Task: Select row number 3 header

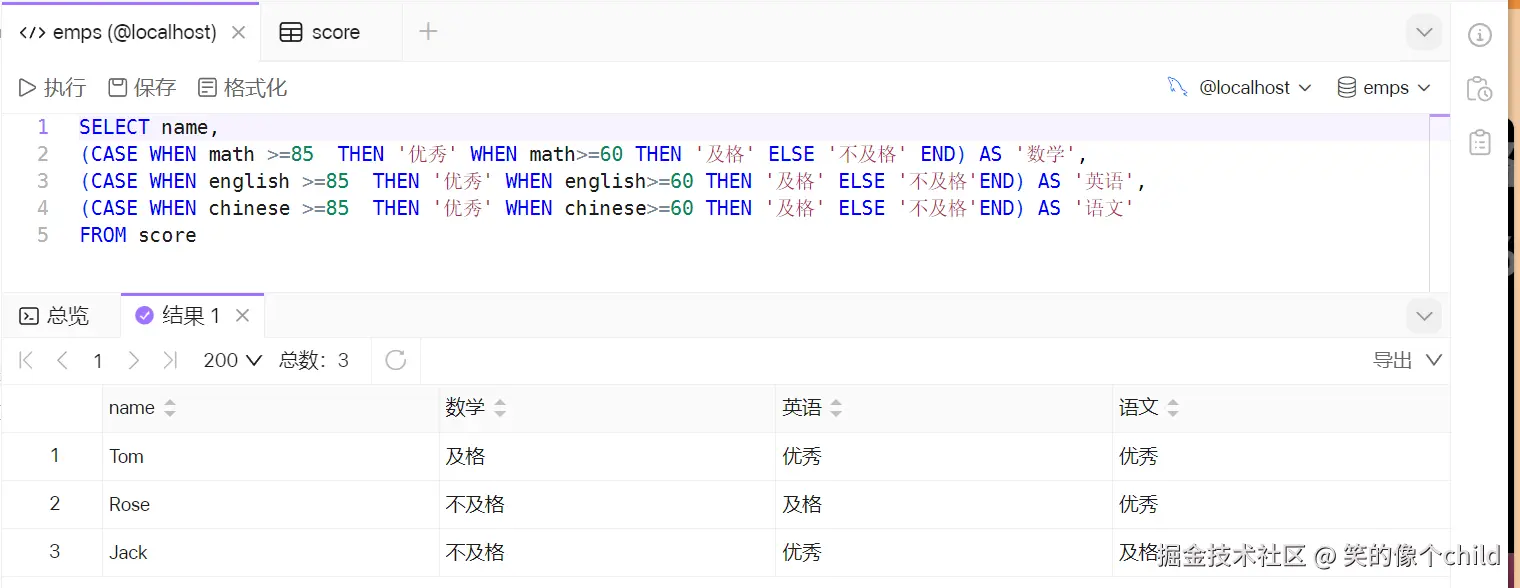Action: (54, 552)
